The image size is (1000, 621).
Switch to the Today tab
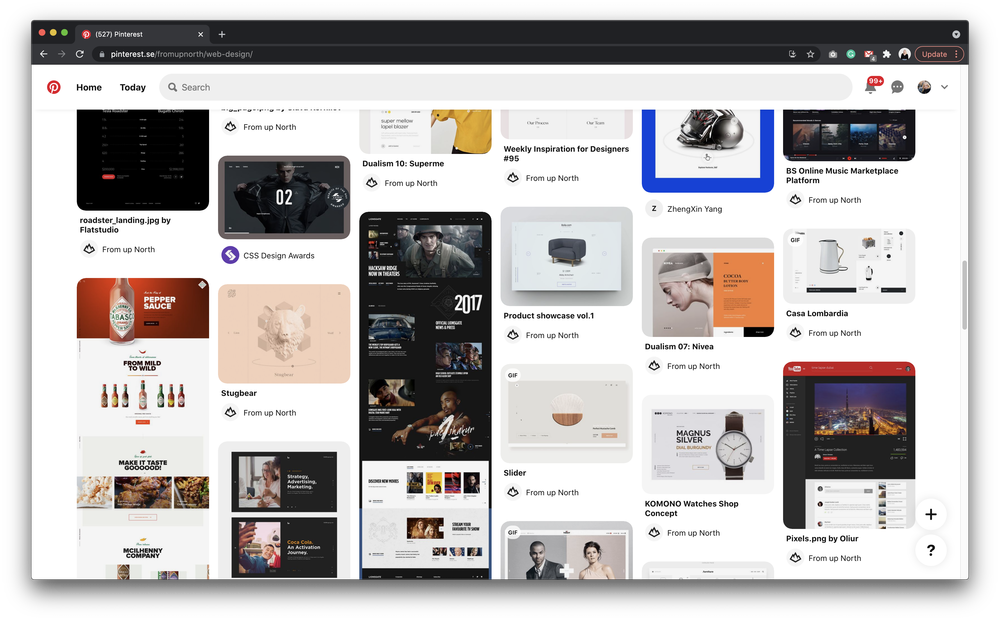coord(133,87)
